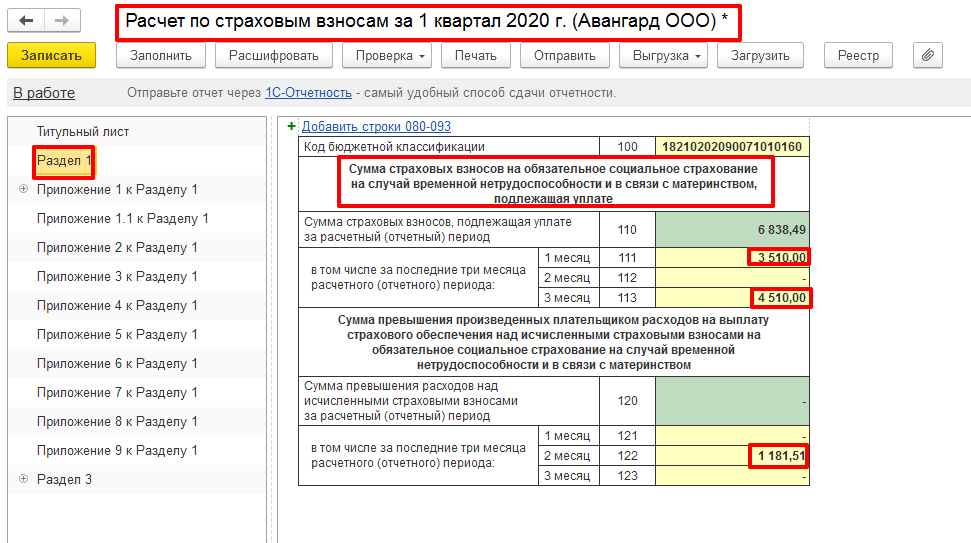Follow the 1С-Отчетность link
This screenshot has width=971, height=543.
click(x=308, y=93)
